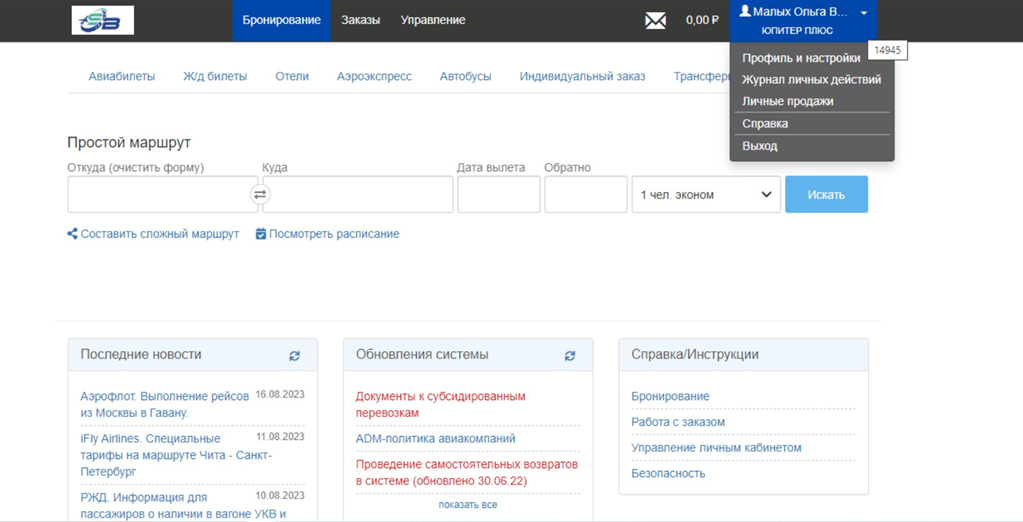
Task: Open ADM-политика авиакомпаний link
Action: 435,438
